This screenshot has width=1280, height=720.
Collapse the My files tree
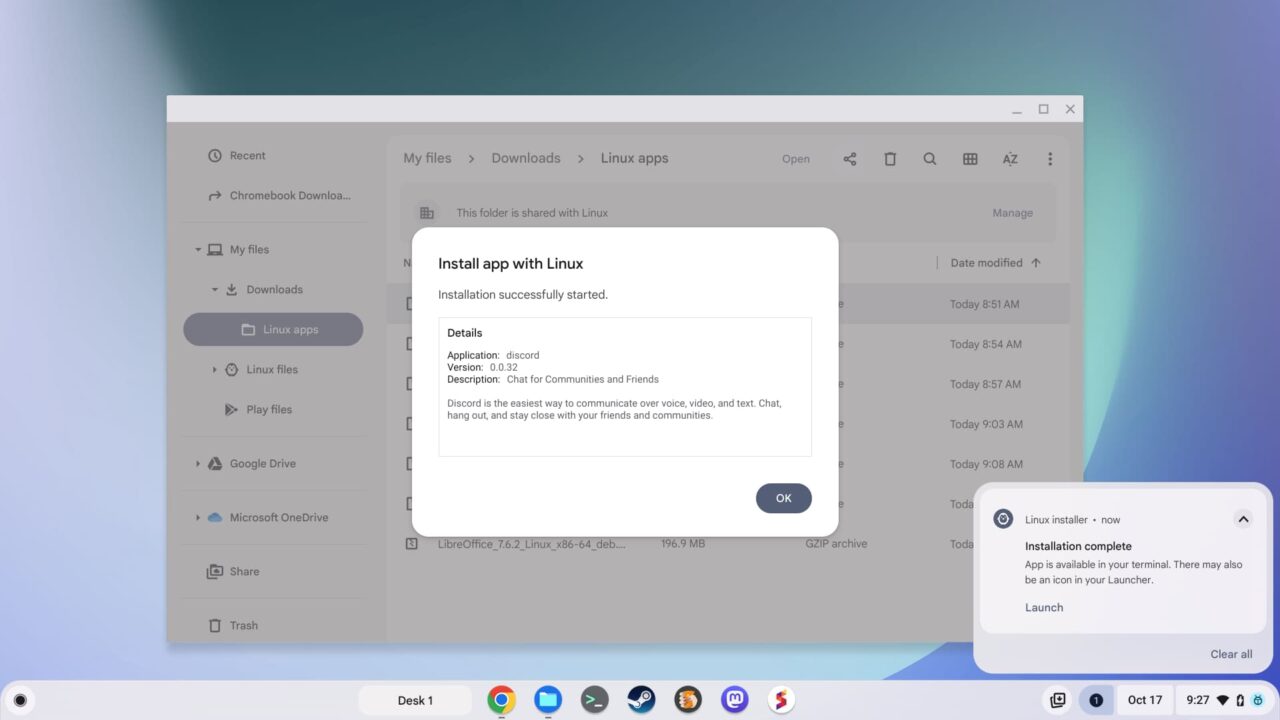(x=198, y=250)
